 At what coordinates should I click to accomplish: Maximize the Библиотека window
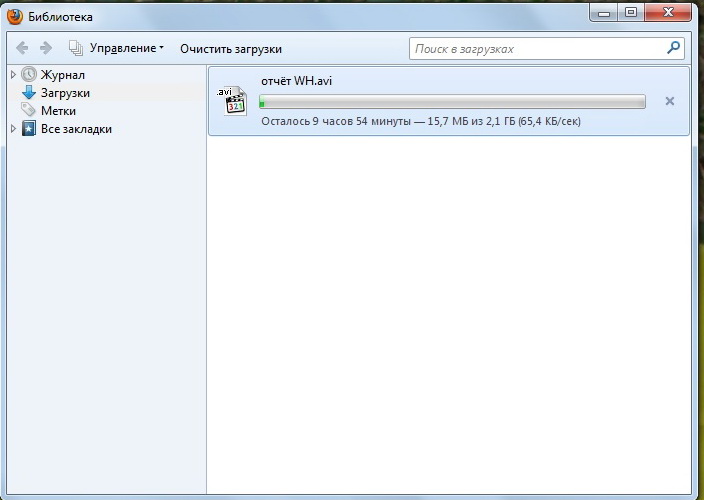(631, 13)
